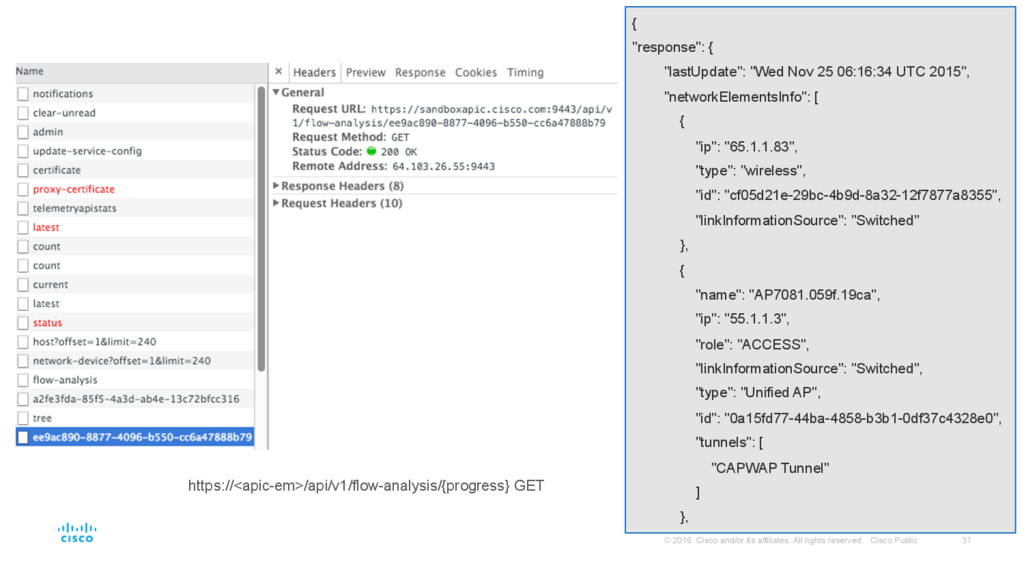1024x576 pixels.
Task: Select the update-service-config request
Action: 135,151
